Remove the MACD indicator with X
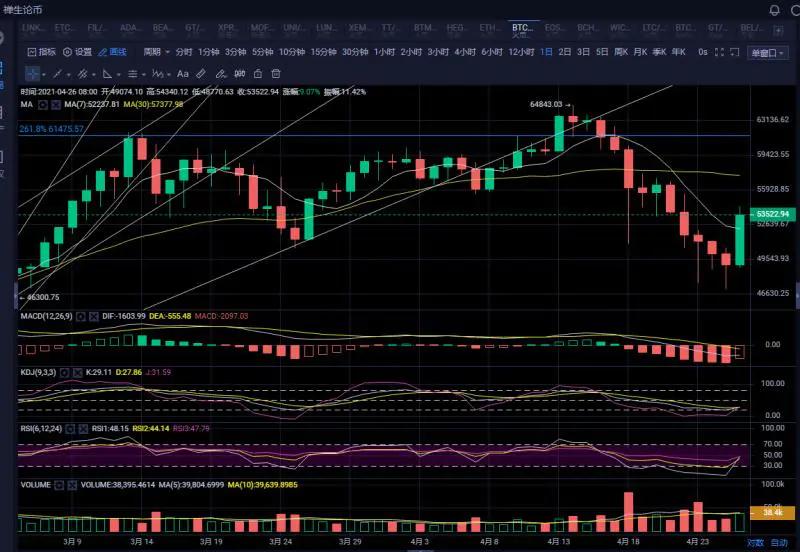The width and height of the screenshot is (800, 552). 93,317
